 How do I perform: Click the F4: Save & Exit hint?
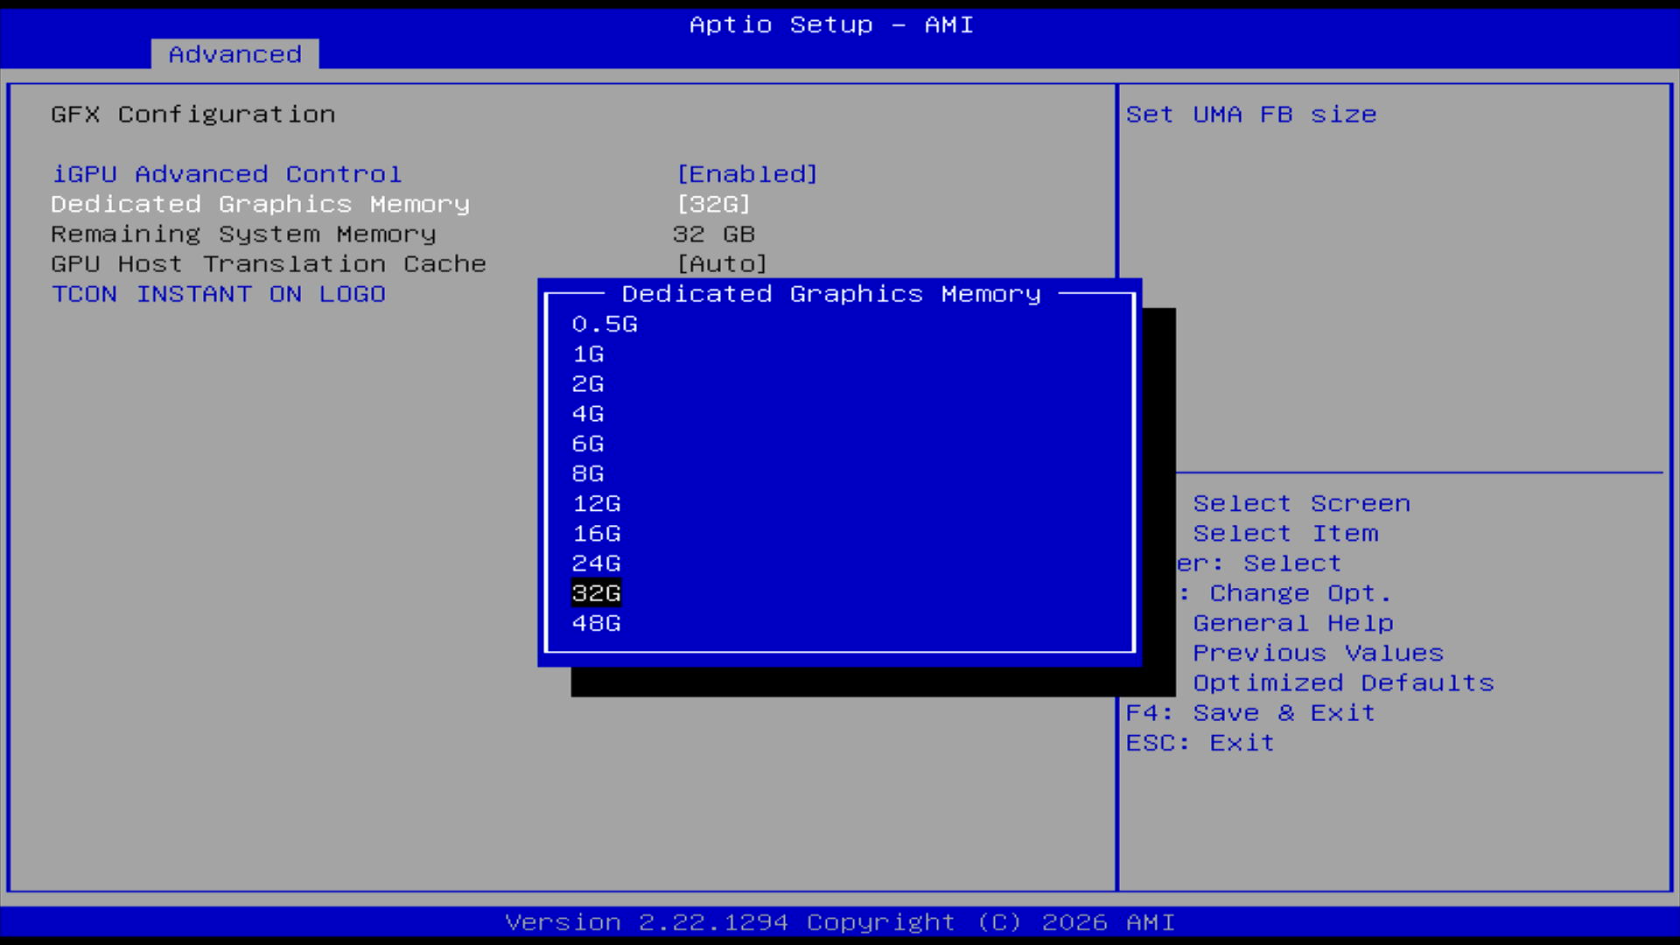[1251, 713]
